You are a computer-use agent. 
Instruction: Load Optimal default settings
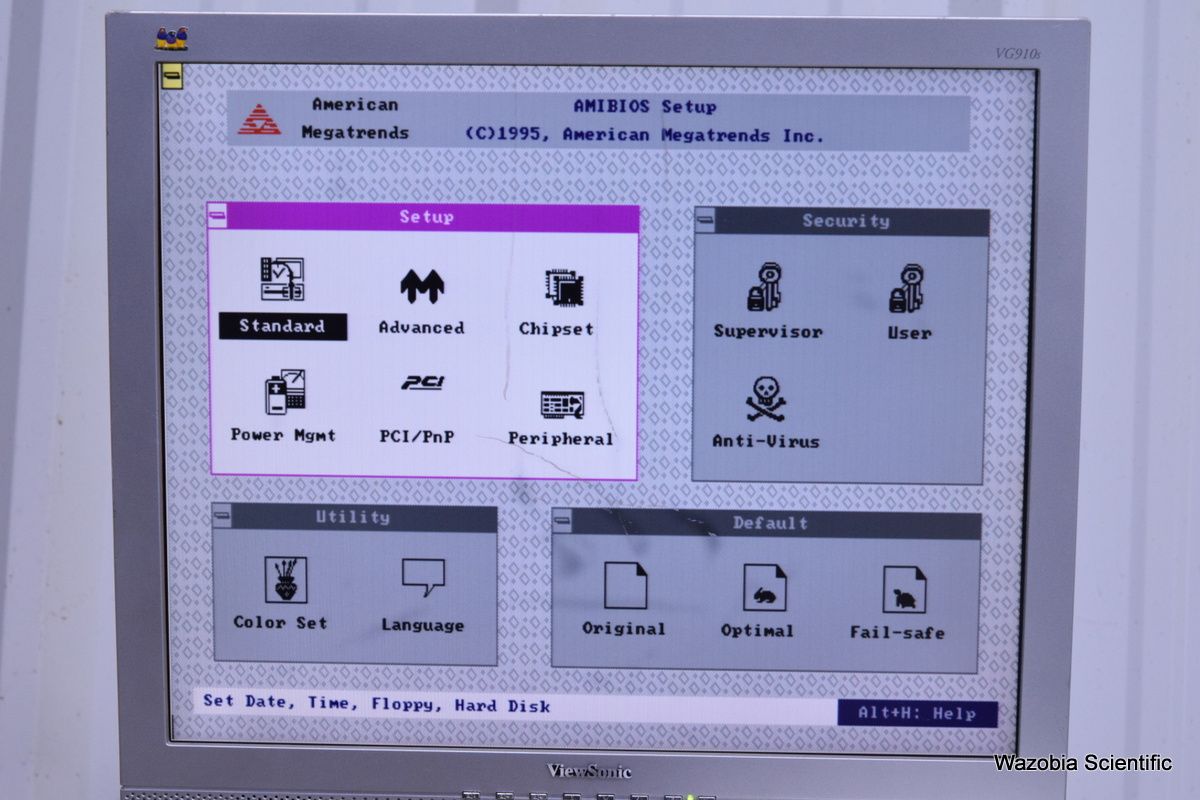(764, 588)
